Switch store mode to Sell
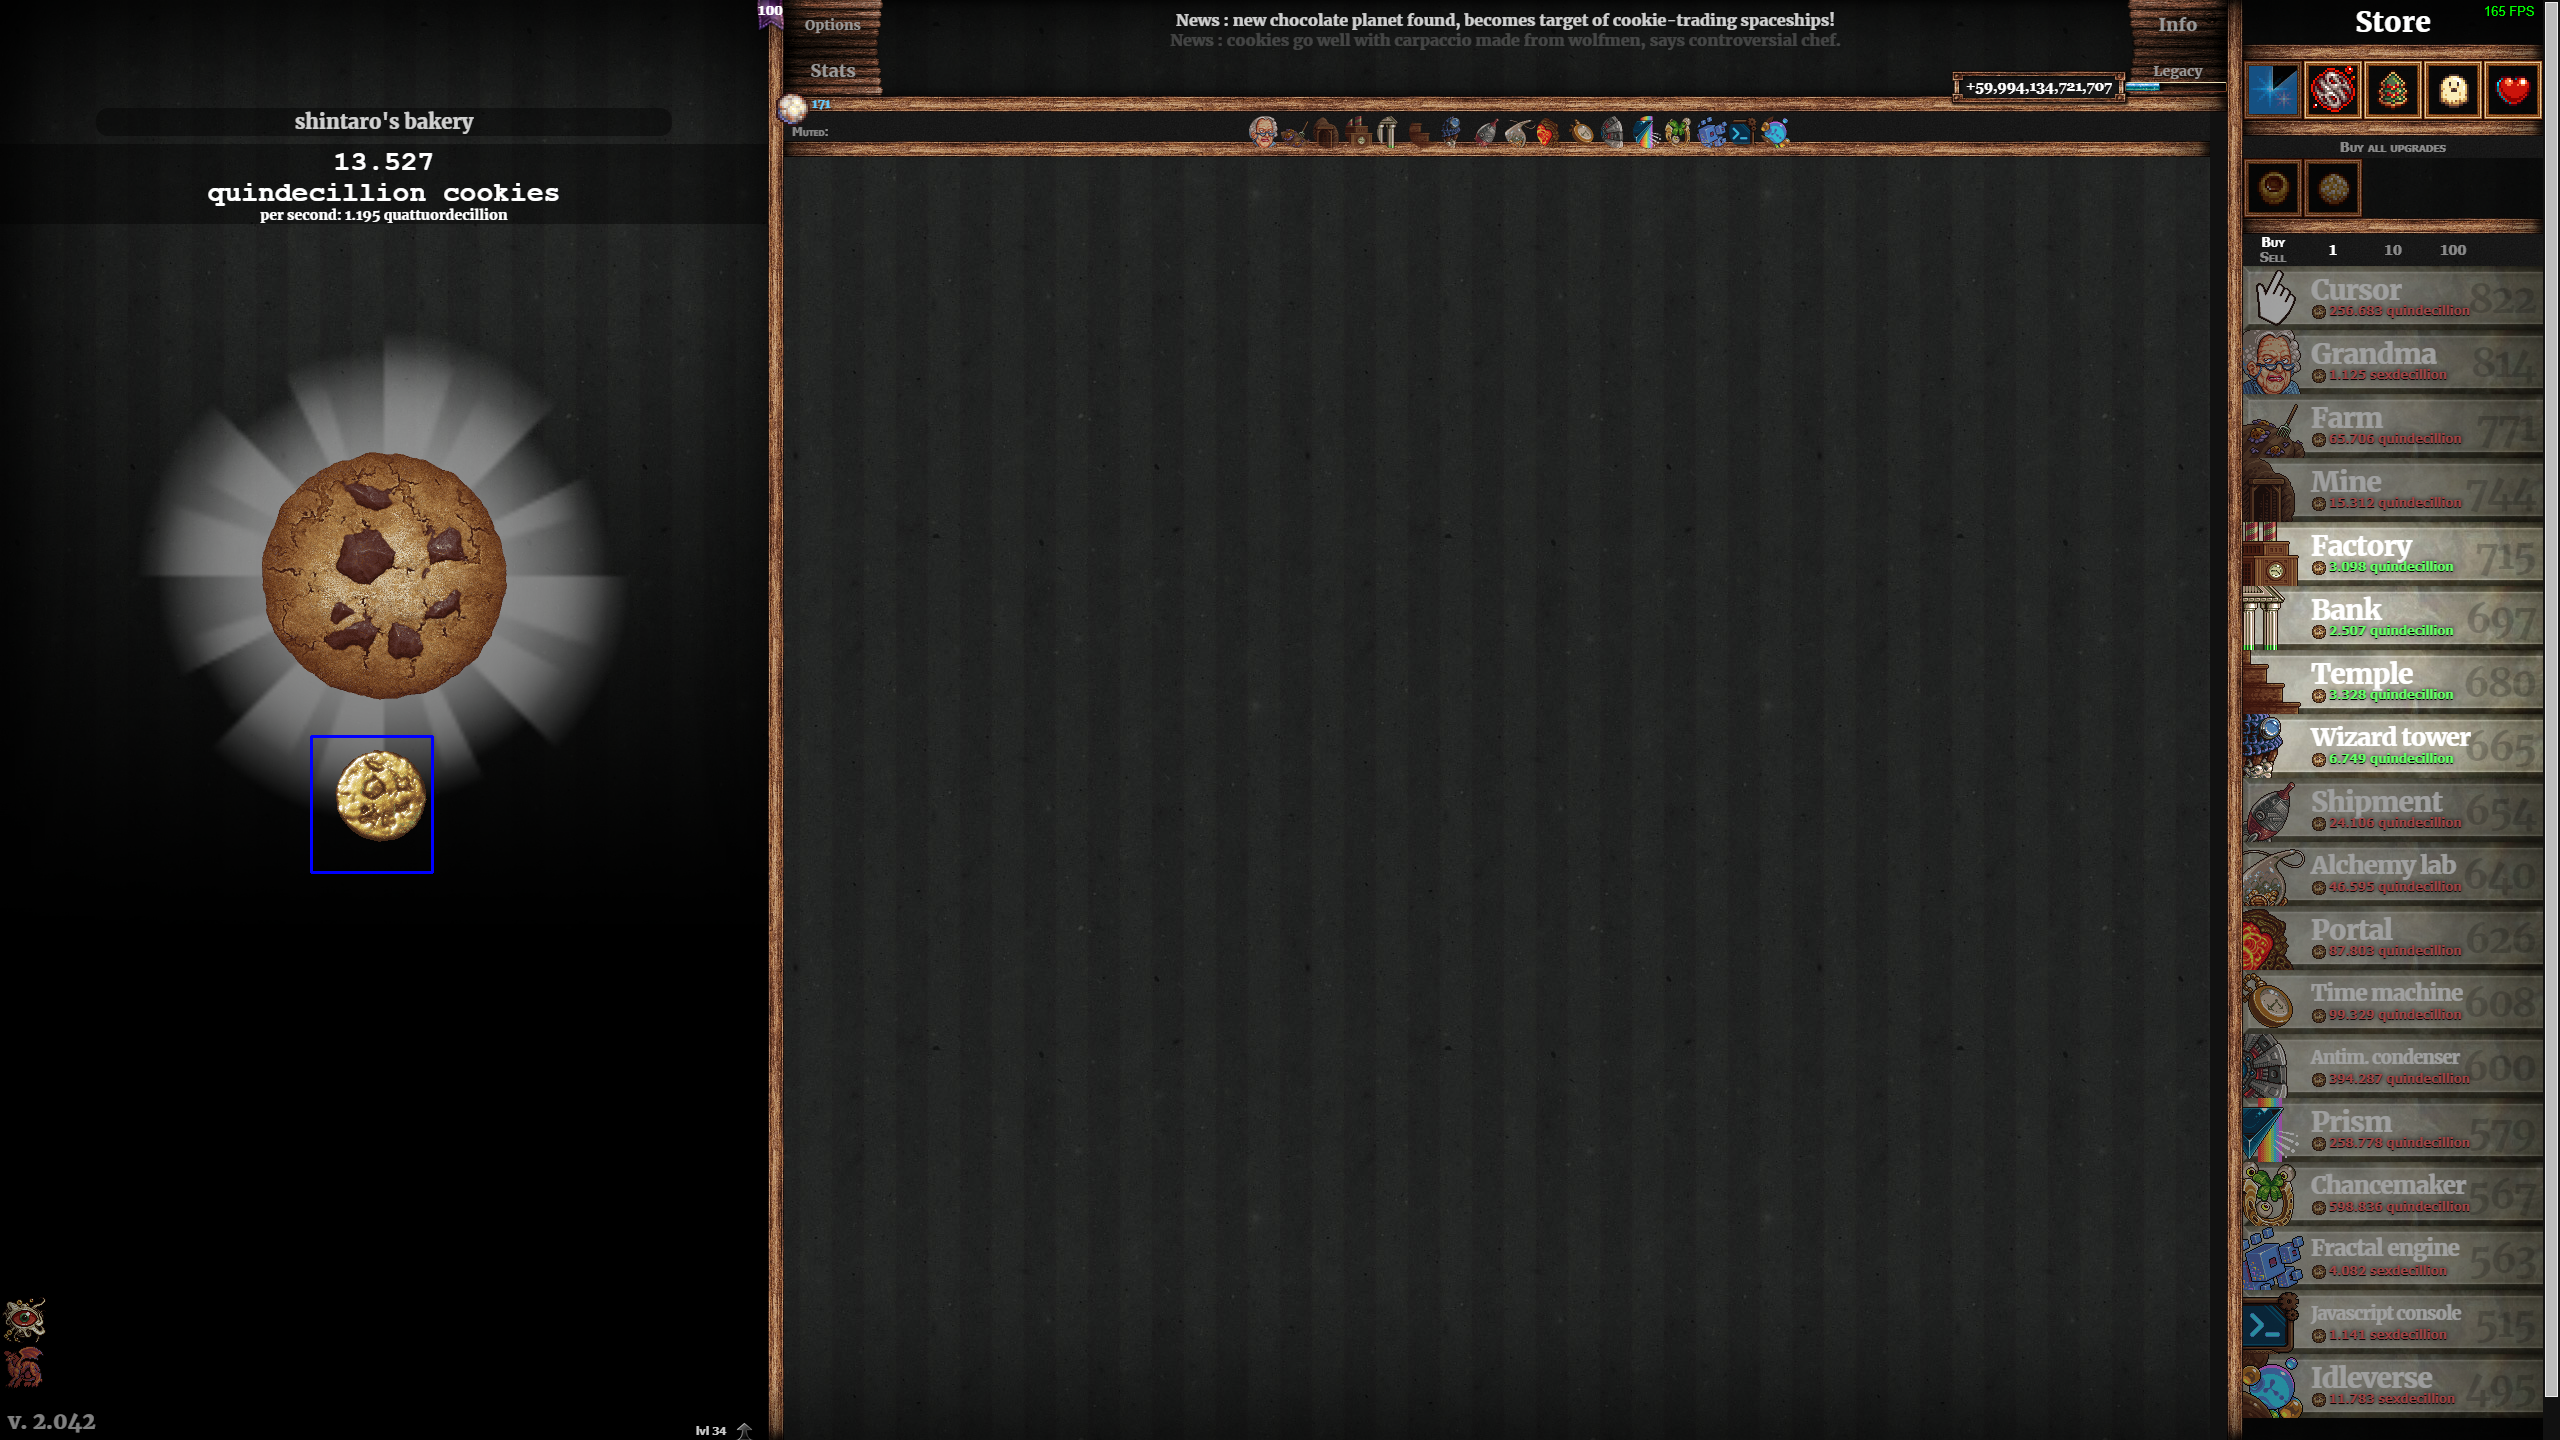 (x=2272, y=258)
